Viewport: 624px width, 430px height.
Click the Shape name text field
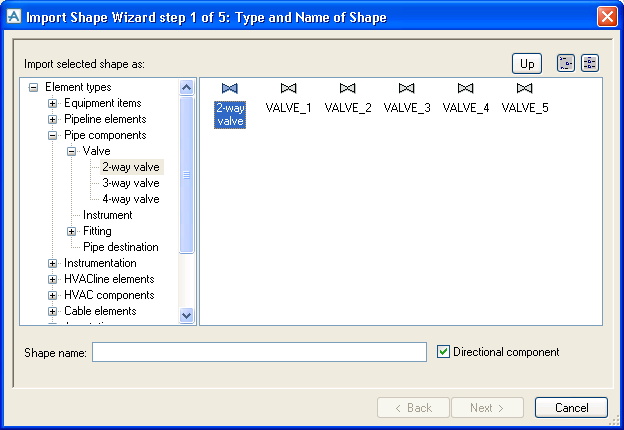click(259, 352)
